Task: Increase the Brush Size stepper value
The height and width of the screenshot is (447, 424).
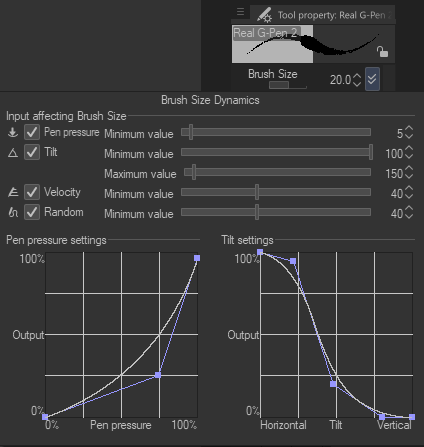Action: point(357,76)
